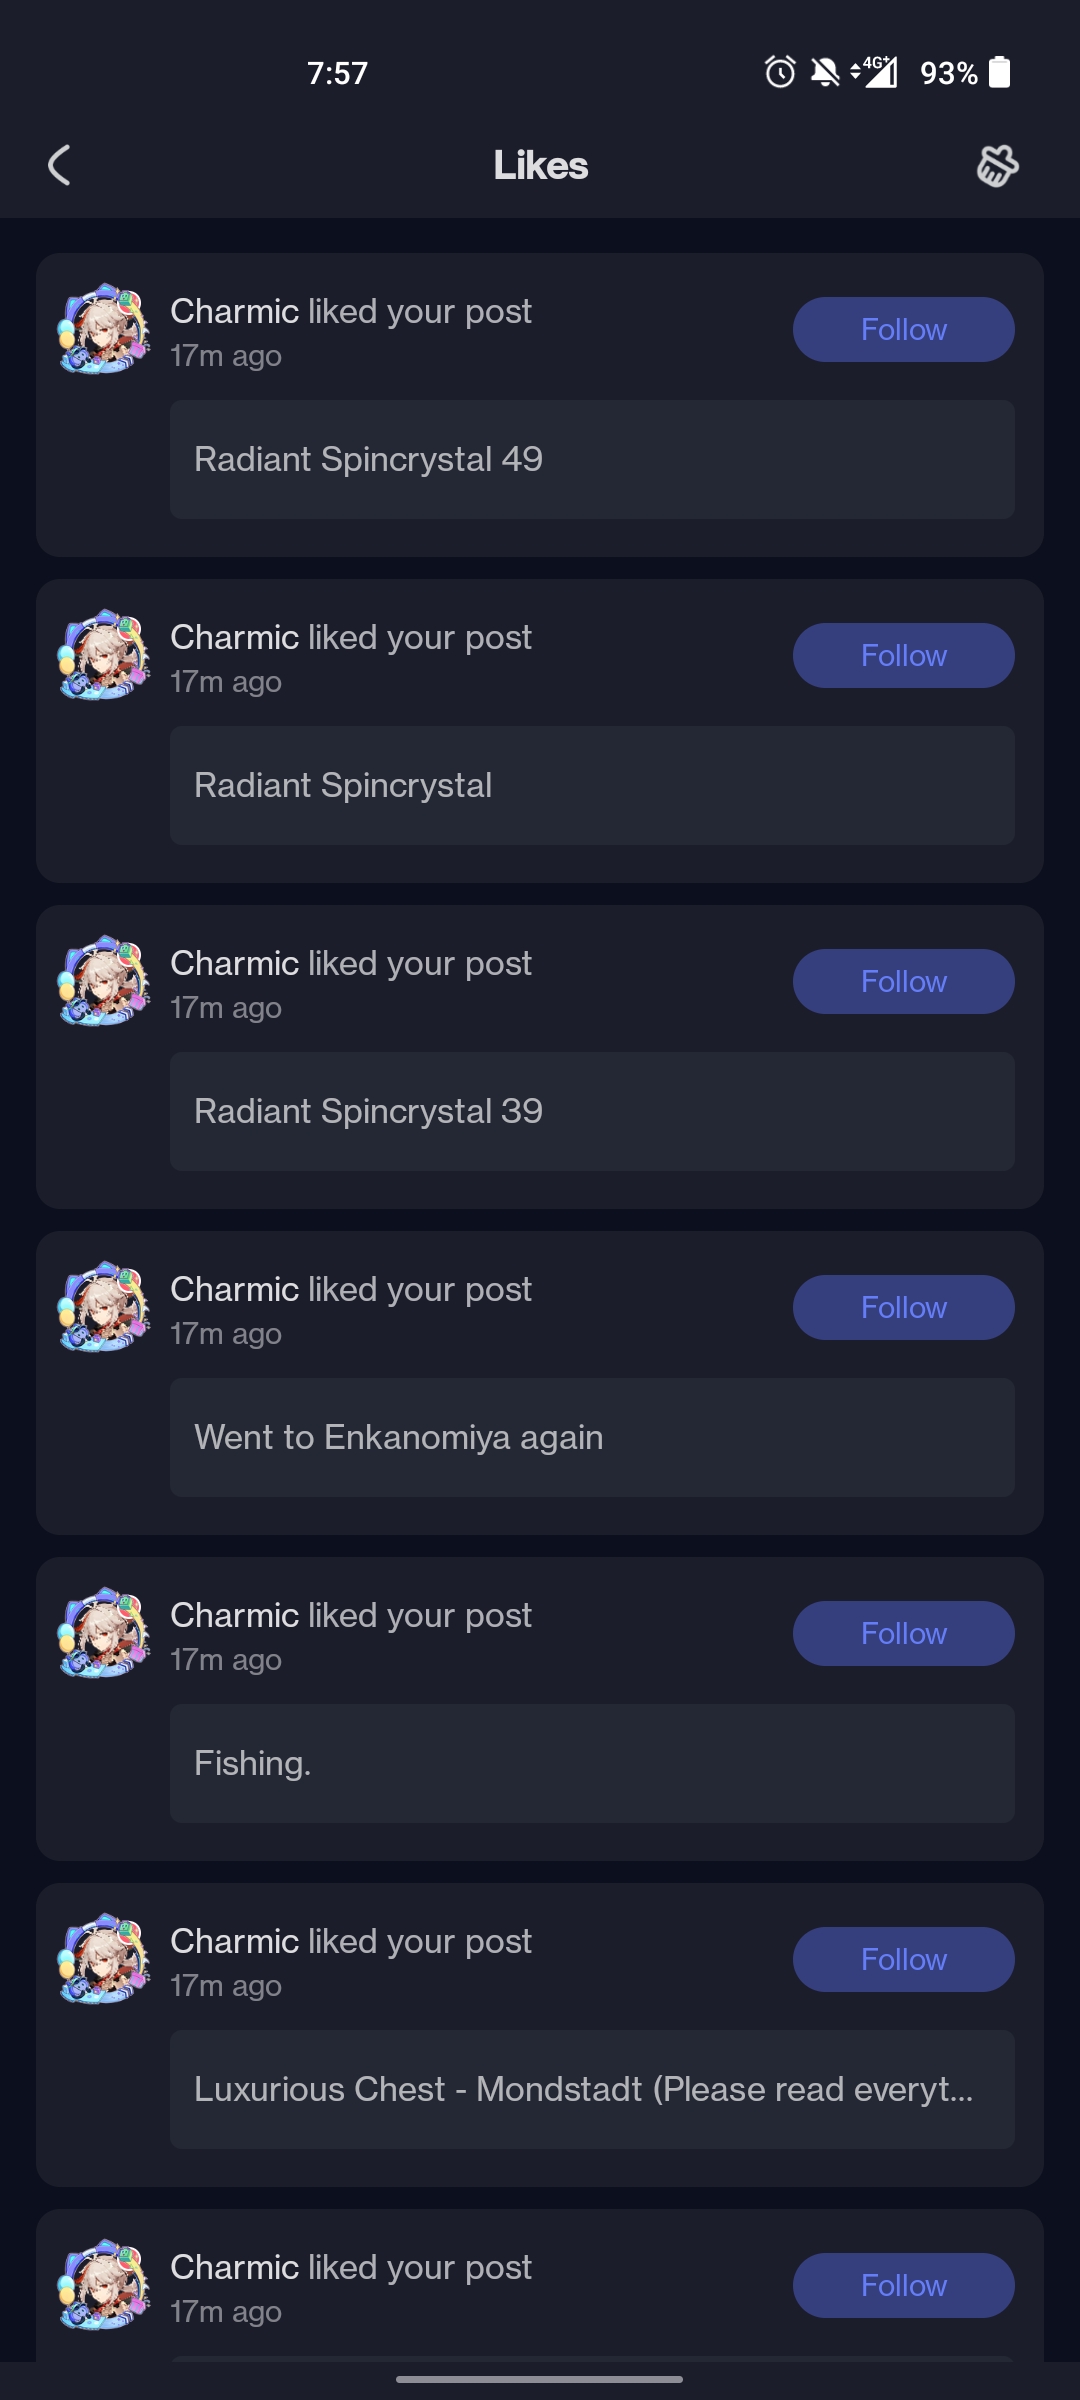The image size is (1080, 2400).
Task: Open Charmic's avatar on Radiant Spincrystal 49 like
Action: click(104, 329)
